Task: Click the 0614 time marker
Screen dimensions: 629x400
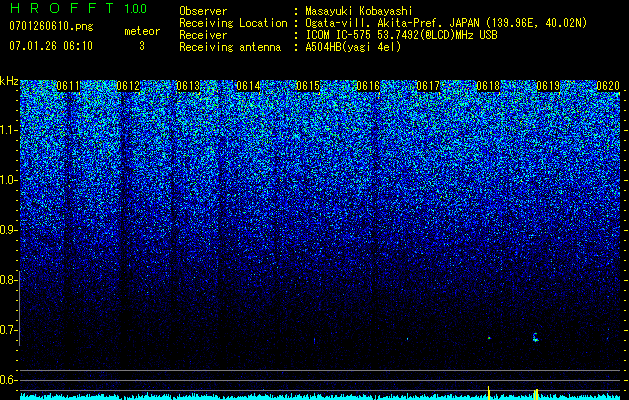Action: (x=248, y=86)
